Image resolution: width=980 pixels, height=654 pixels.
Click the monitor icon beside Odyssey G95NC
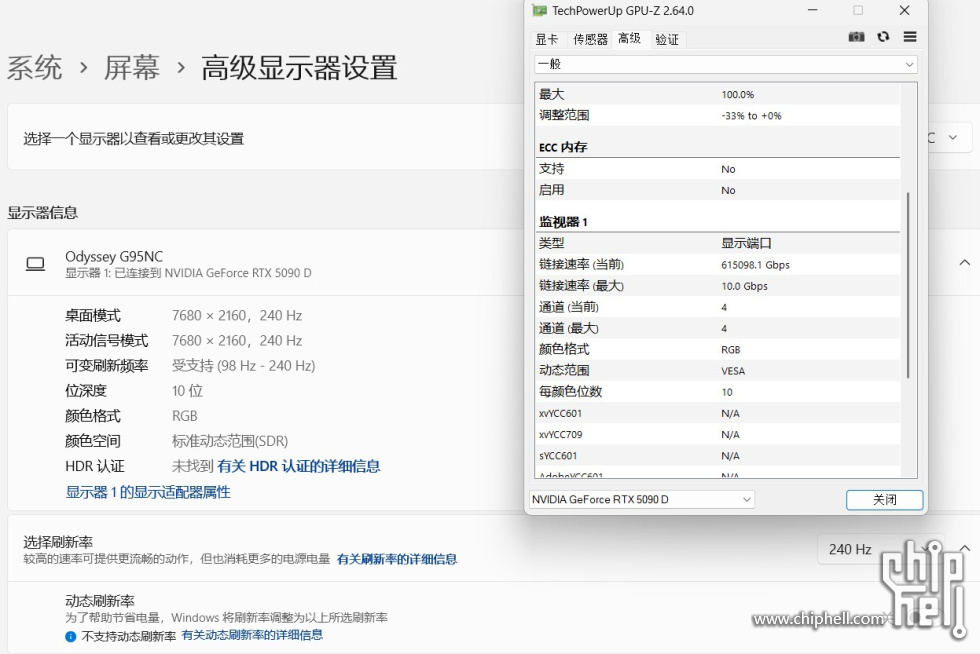[x=35, y=264]
